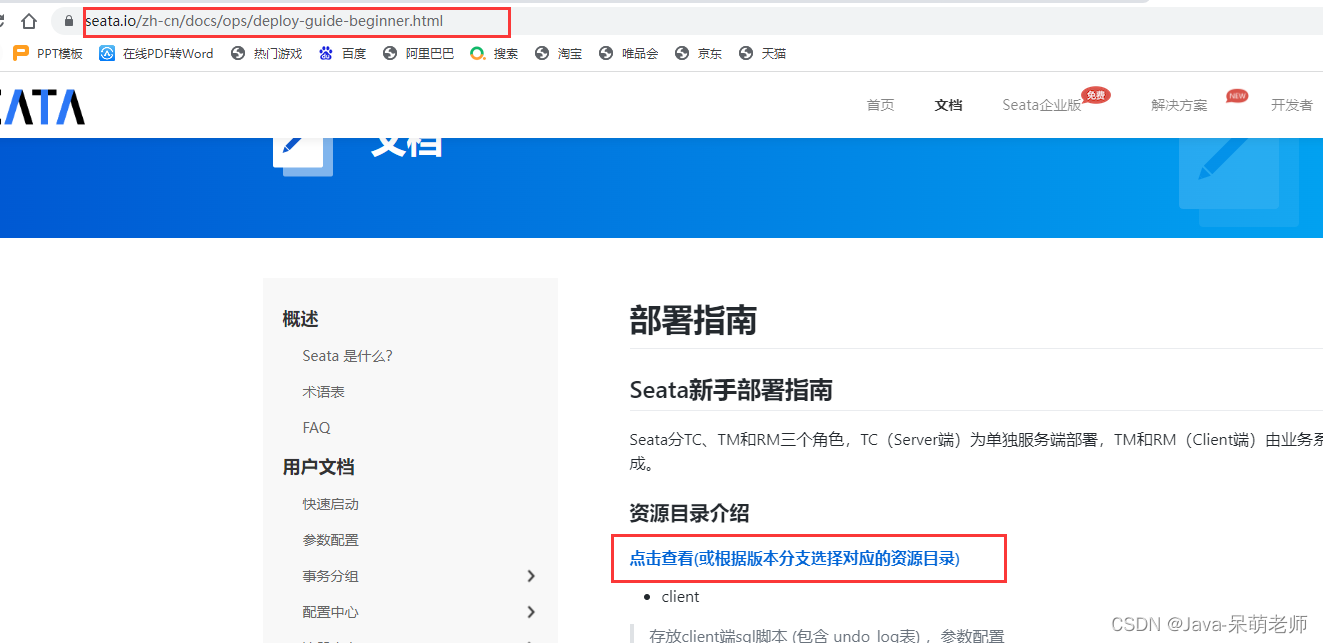Open the 百度 bookmark

pyautogui.click(x=342, y=53)
